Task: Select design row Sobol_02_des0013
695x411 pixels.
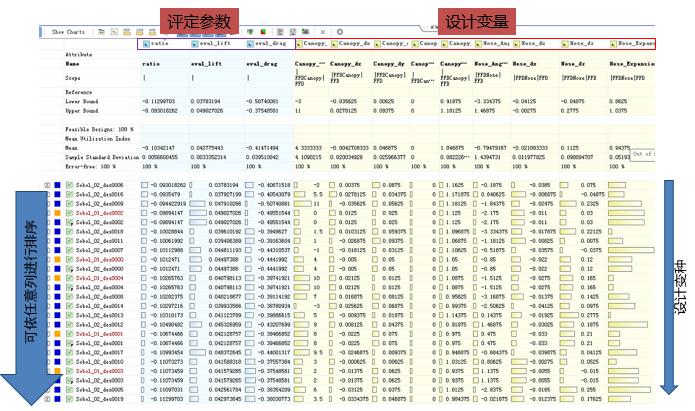Action: [99, 315]
